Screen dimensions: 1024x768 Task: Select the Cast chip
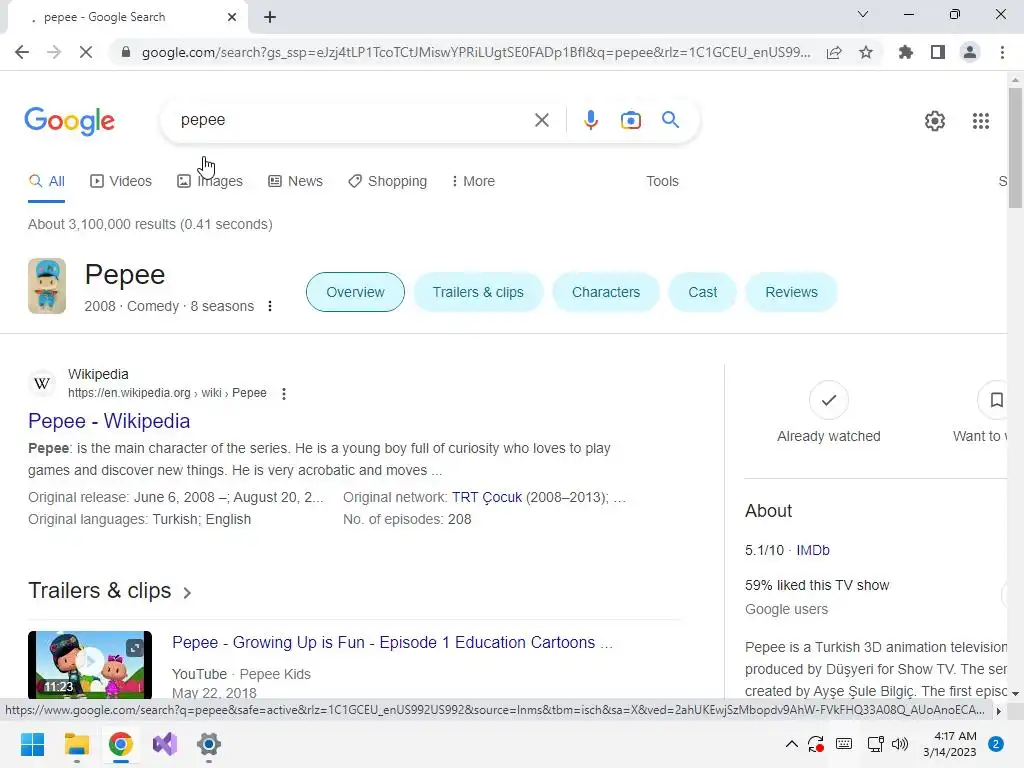click(703, 292)
